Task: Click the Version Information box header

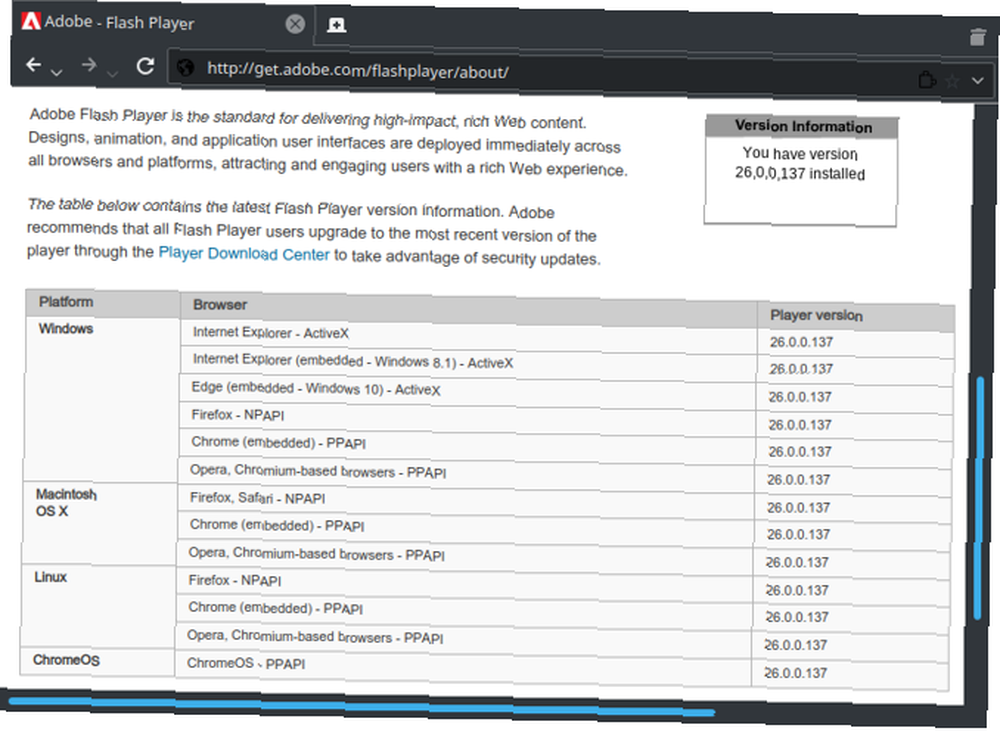Action: [x=802, y=126]
